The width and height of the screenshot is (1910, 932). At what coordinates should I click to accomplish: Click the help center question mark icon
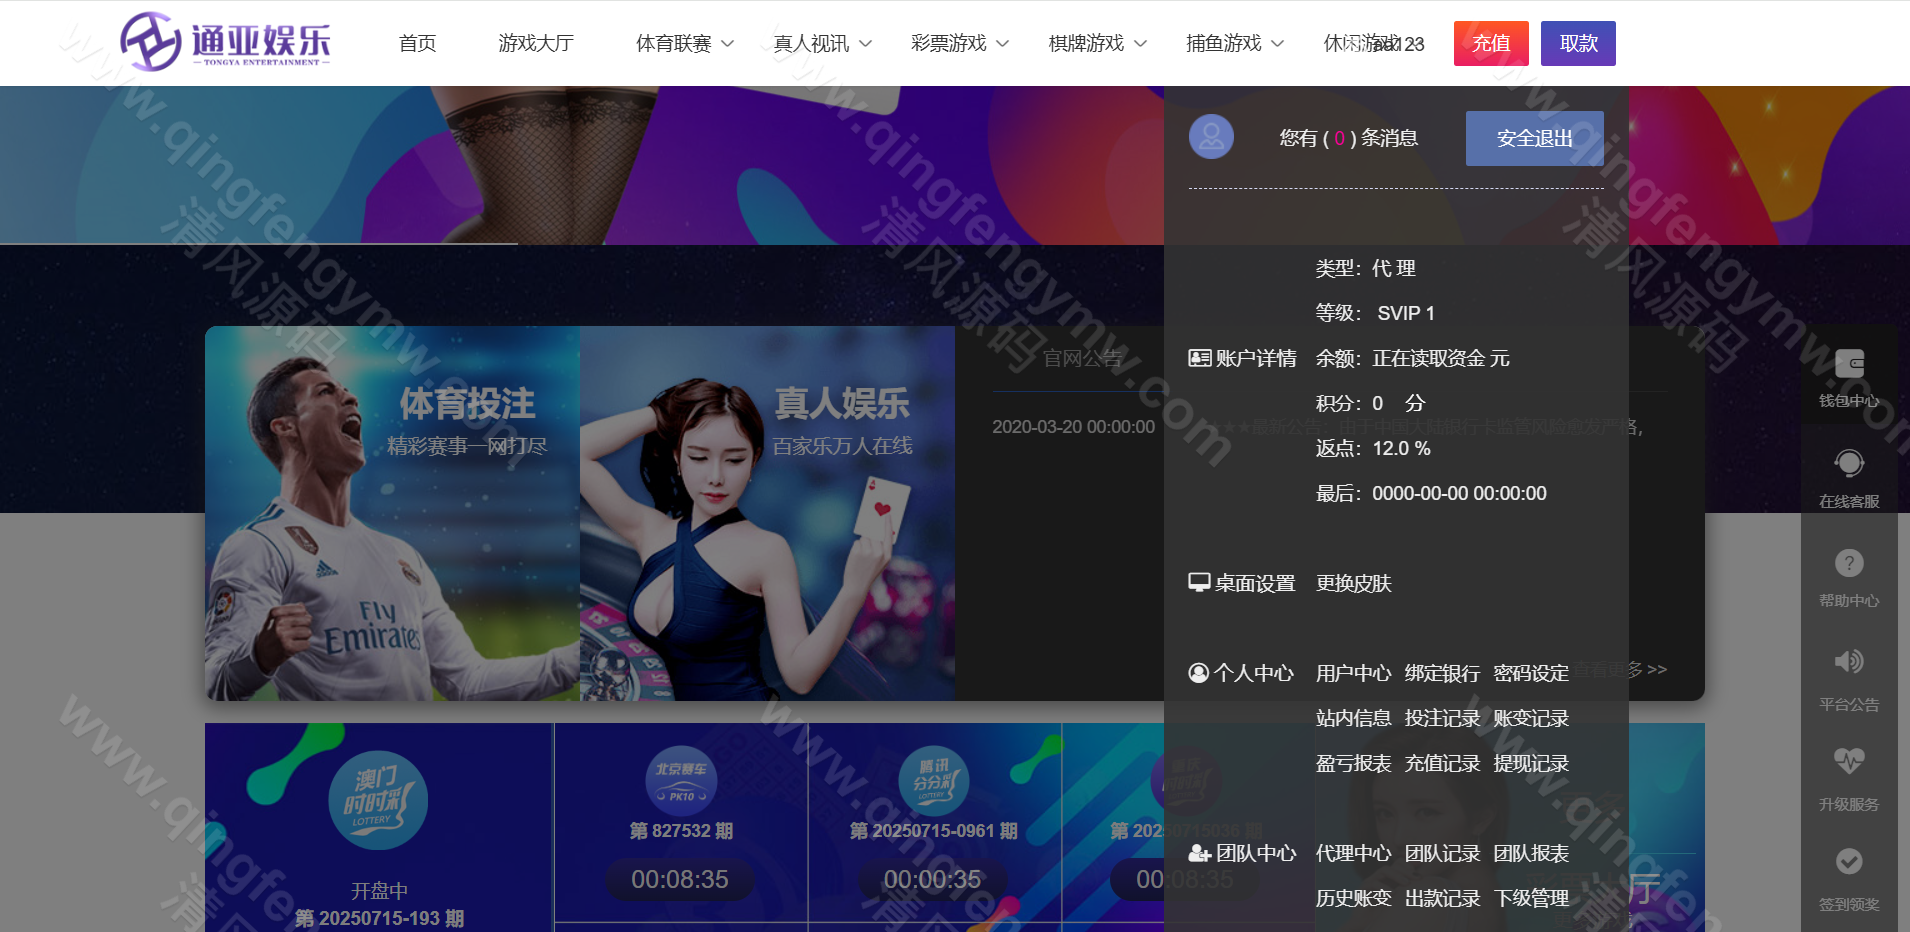1848,564
